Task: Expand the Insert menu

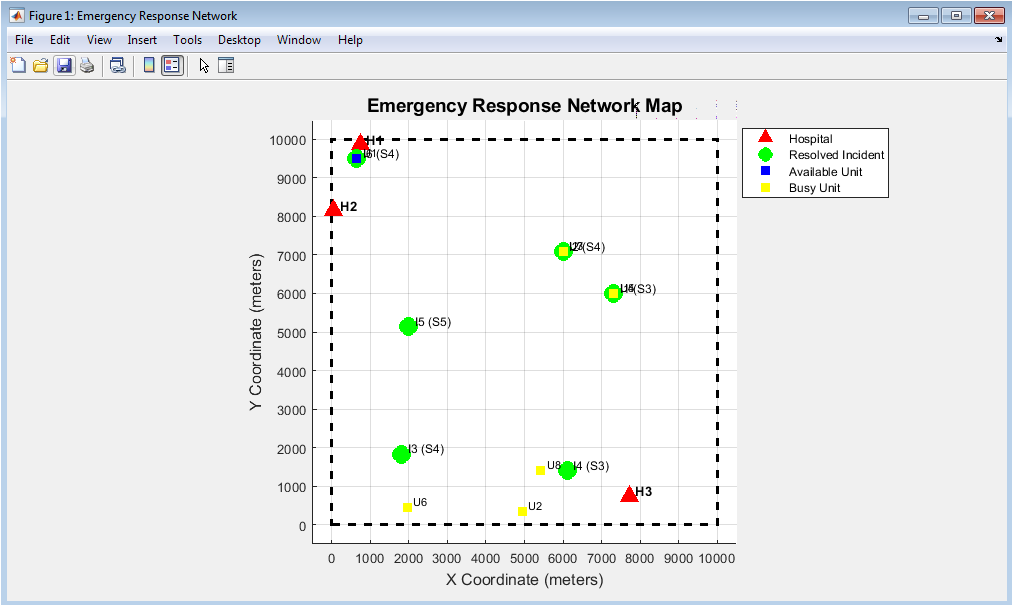Action: pyautogui.click(x=142, y=40)
